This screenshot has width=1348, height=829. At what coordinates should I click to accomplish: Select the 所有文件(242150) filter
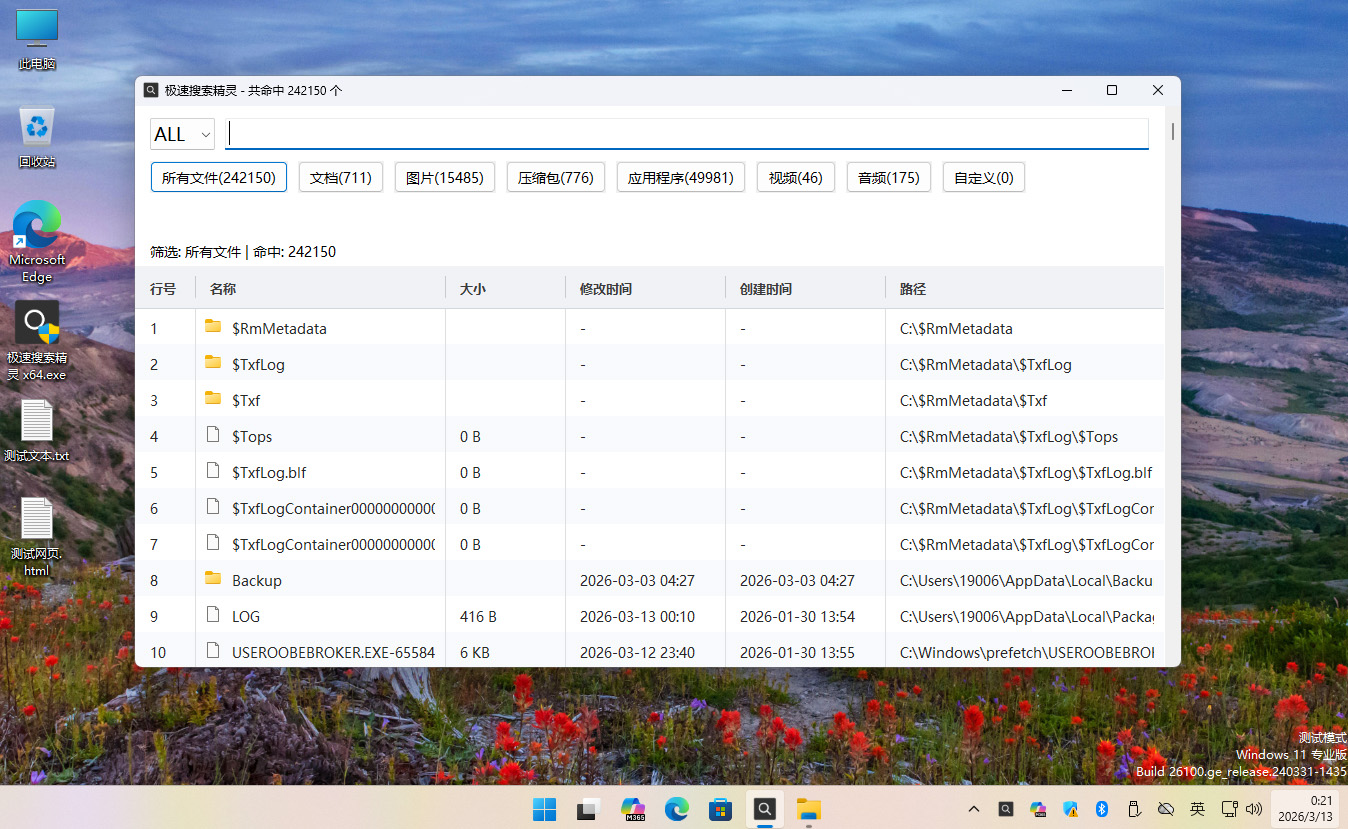[x=219, y=178]
